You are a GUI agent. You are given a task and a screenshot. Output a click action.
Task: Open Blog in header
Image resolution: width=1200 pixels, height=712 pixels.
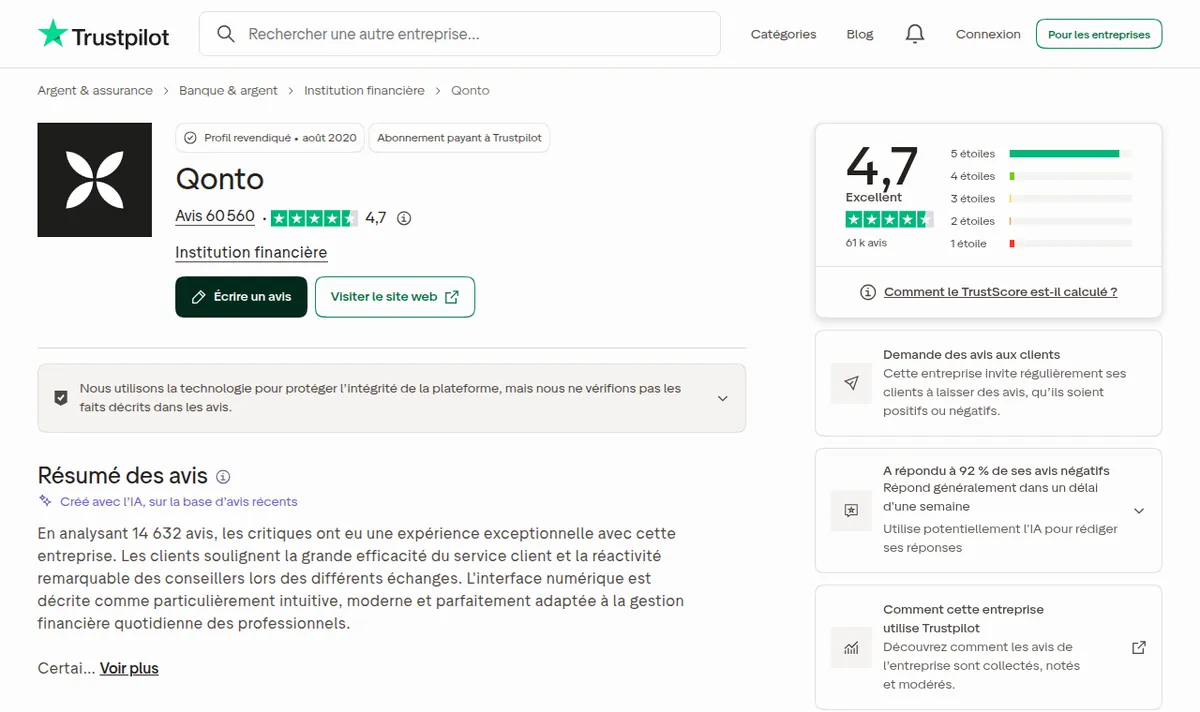pyautogui.click(x=860, y=34)
